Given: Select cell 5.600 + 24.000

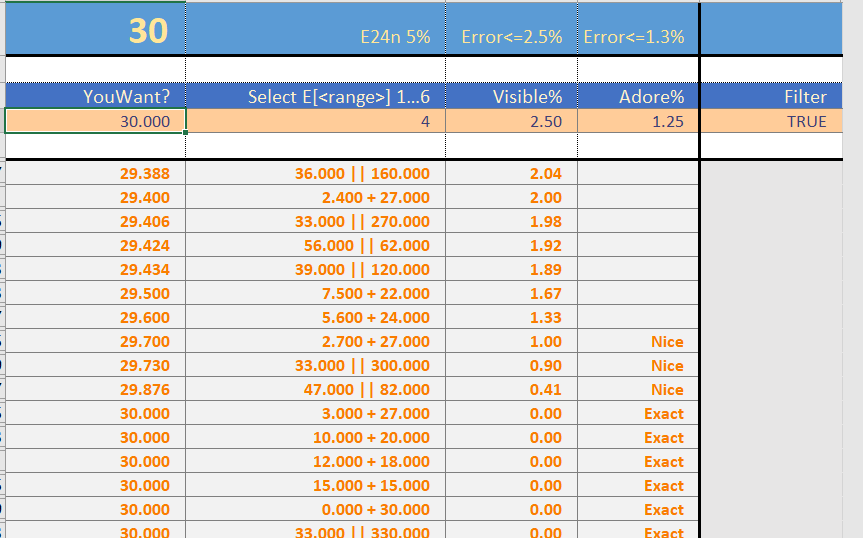Looking at the screenshot, I should 315,317.
